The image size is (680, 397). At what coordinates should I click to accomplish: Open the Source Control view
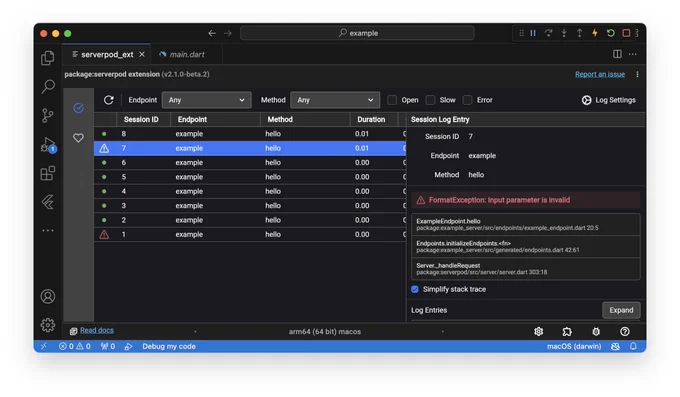tap(48, 115)
